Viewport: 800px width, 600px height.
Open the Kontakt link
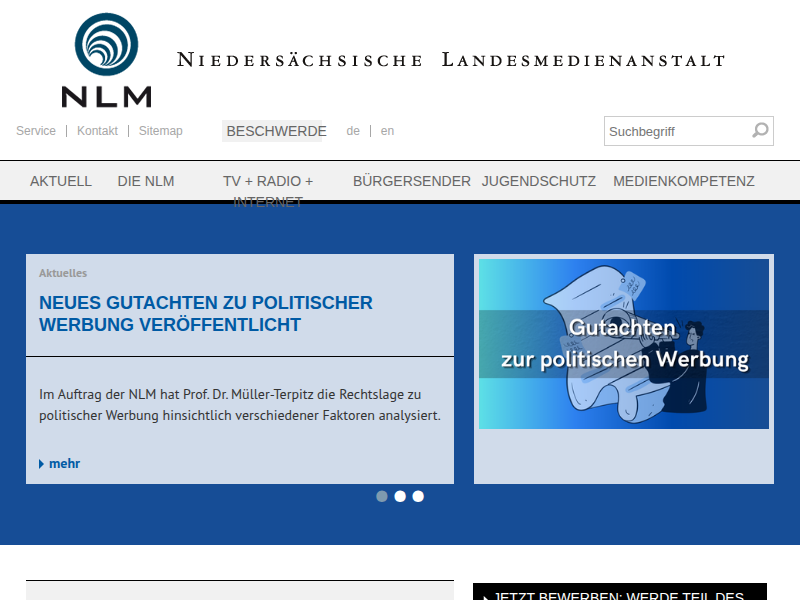pos(97,131)
